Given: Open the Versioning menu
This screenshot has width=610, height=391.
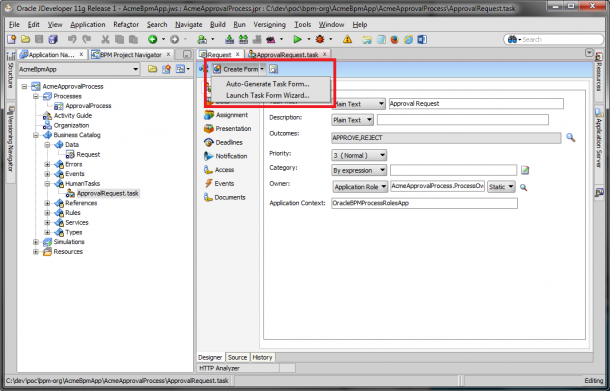Looking at the screenshot, I should (270, 25).
